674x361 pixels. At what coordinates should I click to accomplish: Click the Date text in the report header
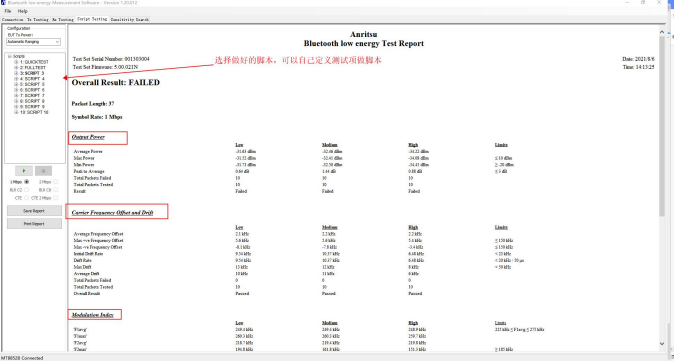[x=638, y=59]
